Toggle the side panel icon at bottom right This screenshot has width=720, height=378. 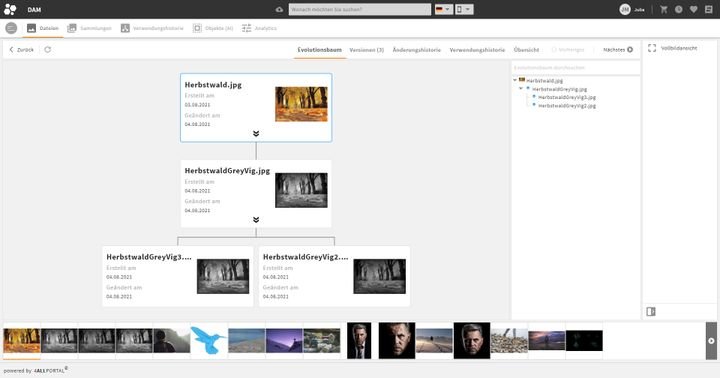pos(651,311)
